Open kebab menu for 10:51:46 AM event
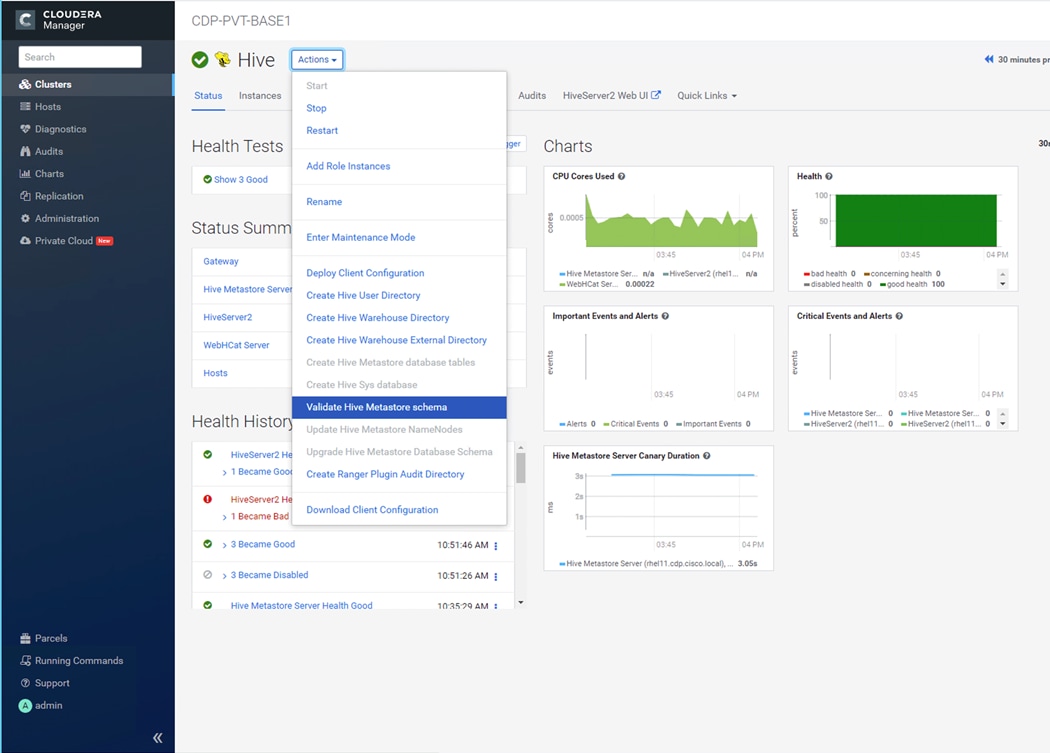The image size is (1050, 753). [496, 546]
